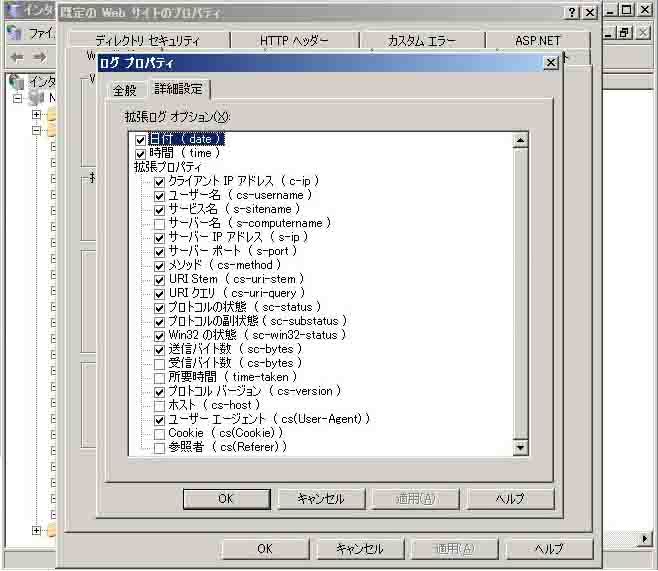Open the HTTP ヘッダー tab
Image resolution: width=658 pixels, height=571 pixels.
[x=294, y=41]
